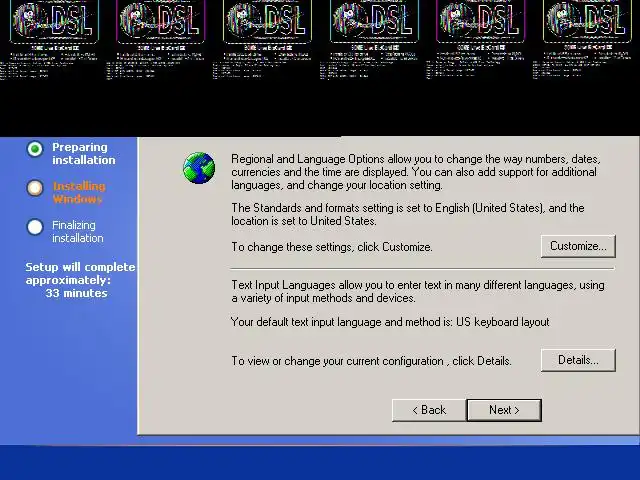Click the '33 minutes' time estimate
The image size is (640, 480).
pos(76,293)
